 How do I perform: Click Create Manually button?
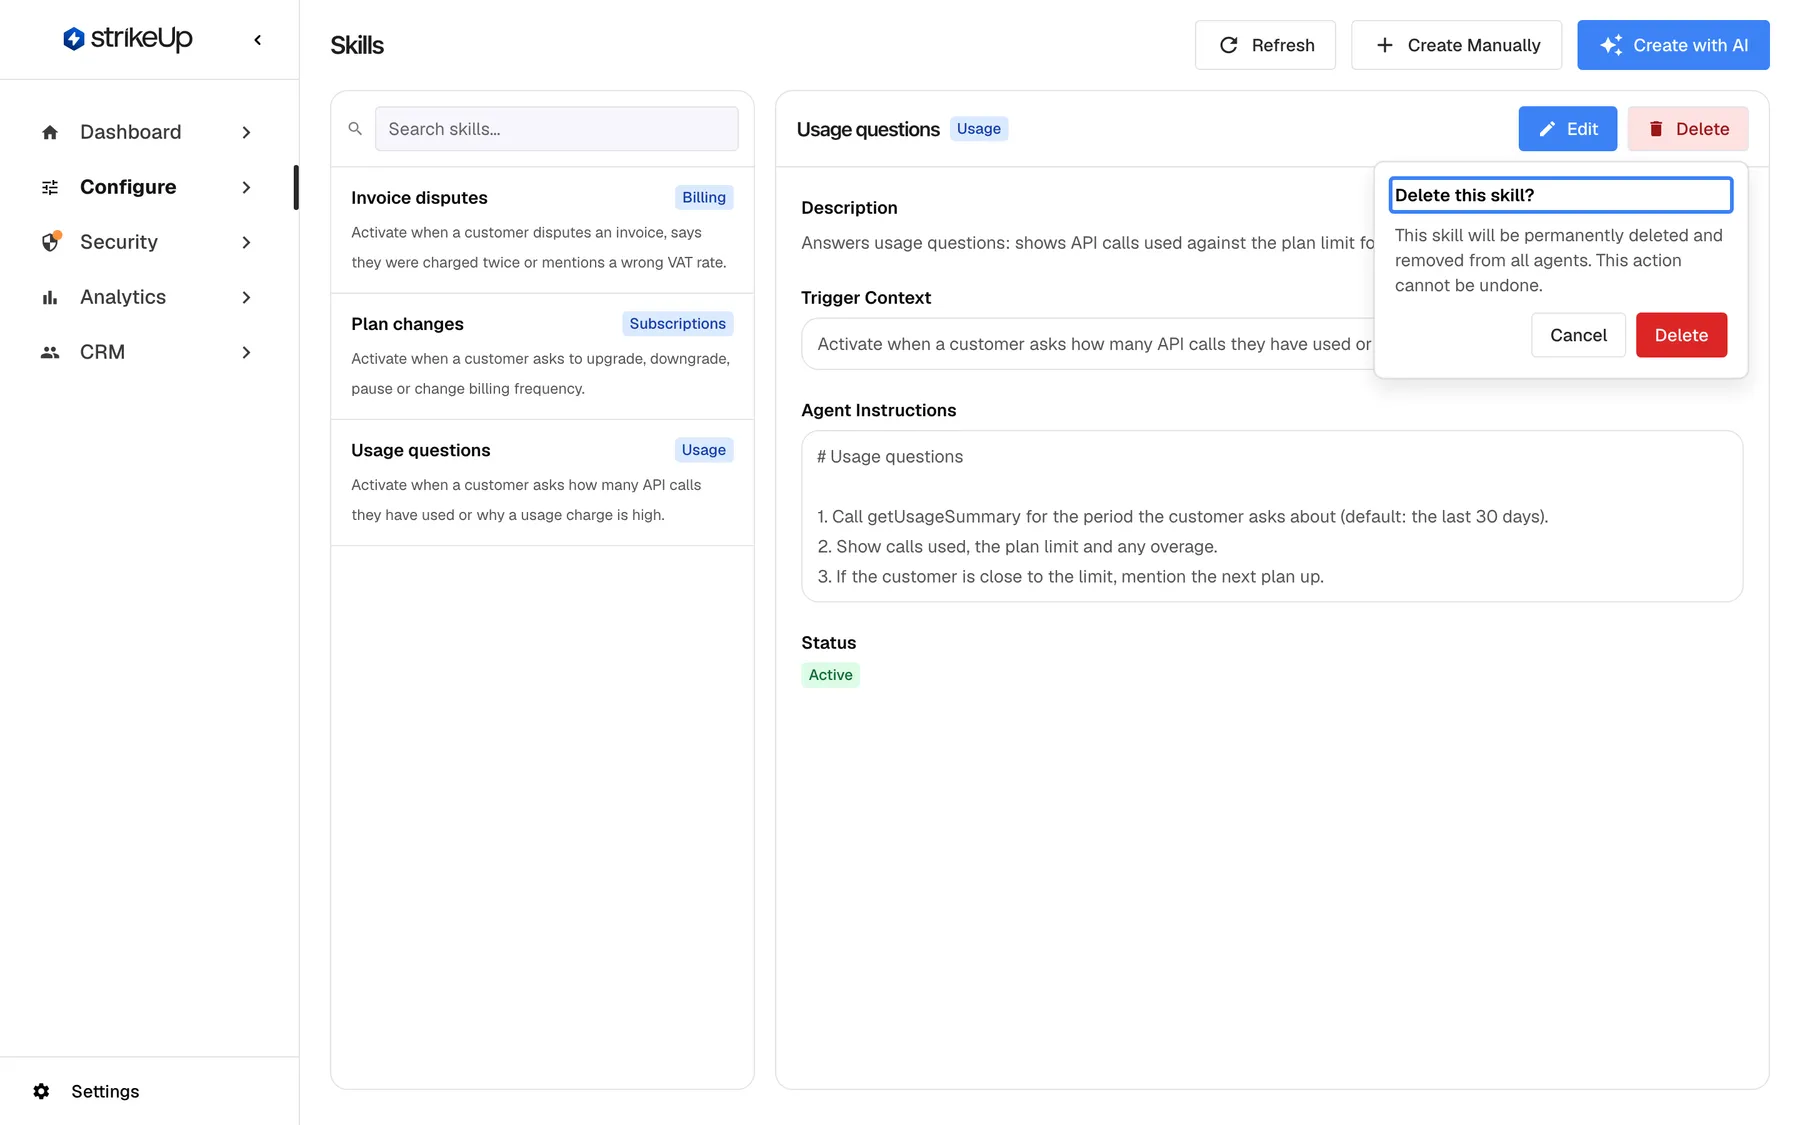click(x=1456, y=45)
